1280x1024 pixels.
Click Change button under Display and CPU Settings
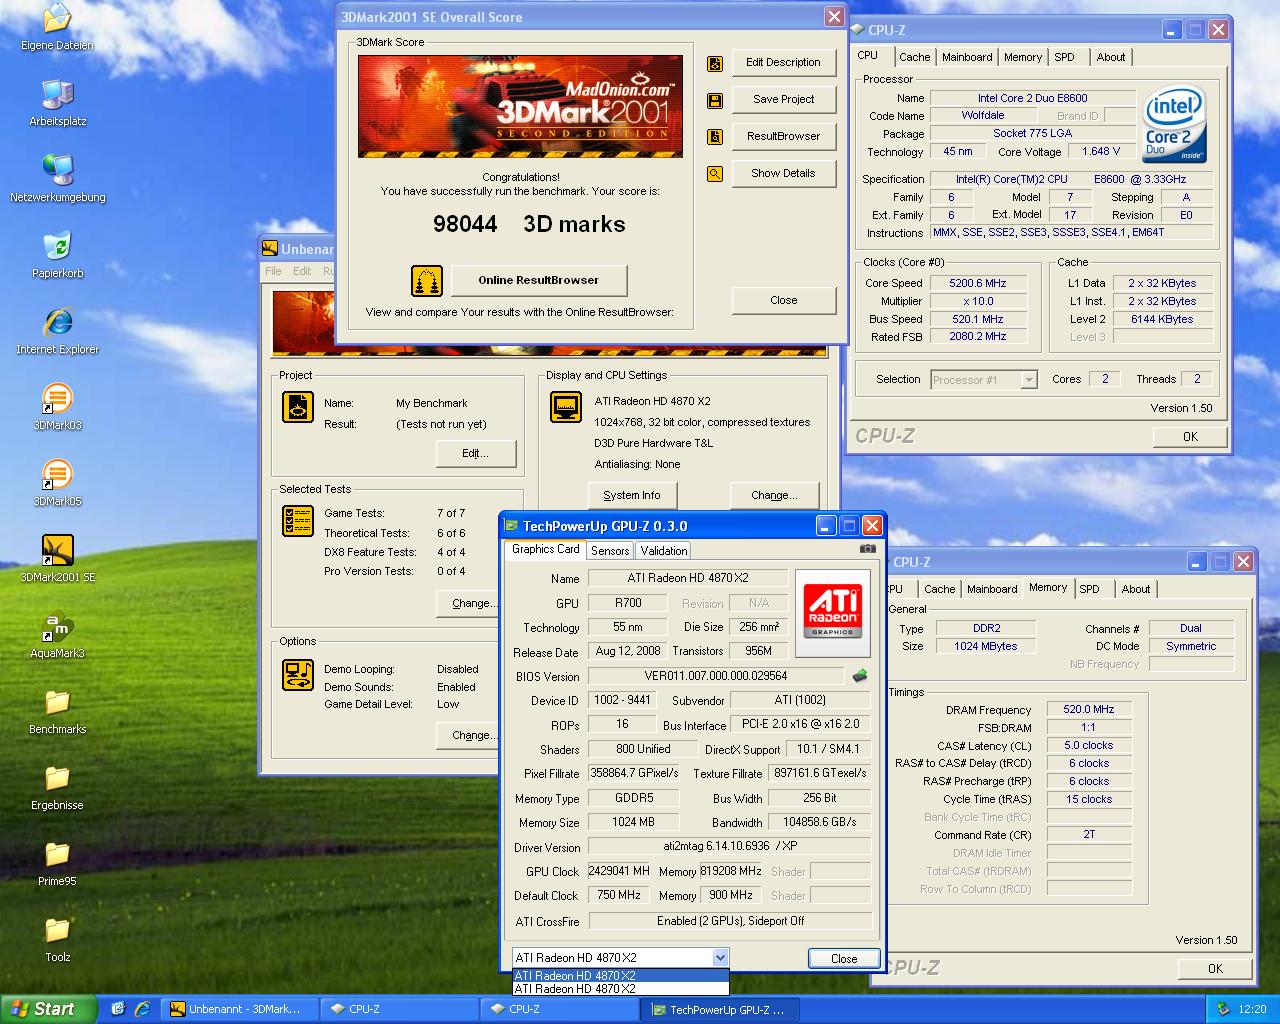pyautogui.click(x=774, y=495)
